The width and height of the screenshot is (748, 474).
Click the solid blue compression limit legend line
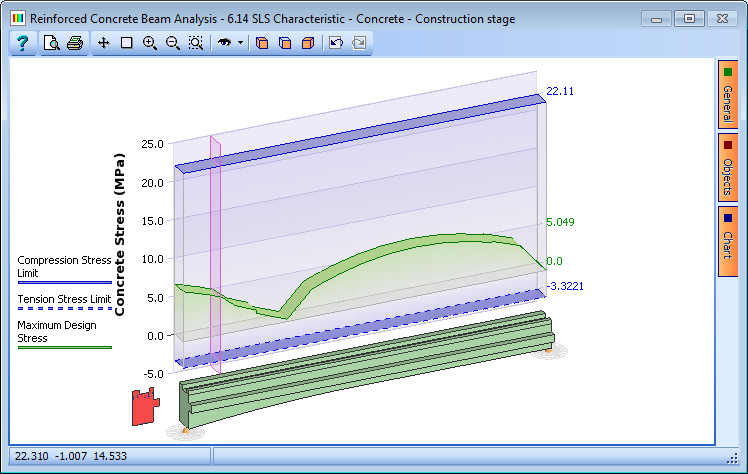(64, 283)
